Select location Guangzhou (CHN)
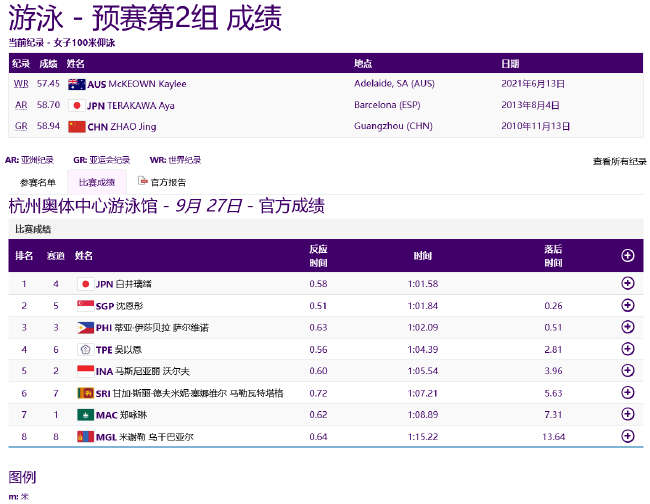 (393, 126)
